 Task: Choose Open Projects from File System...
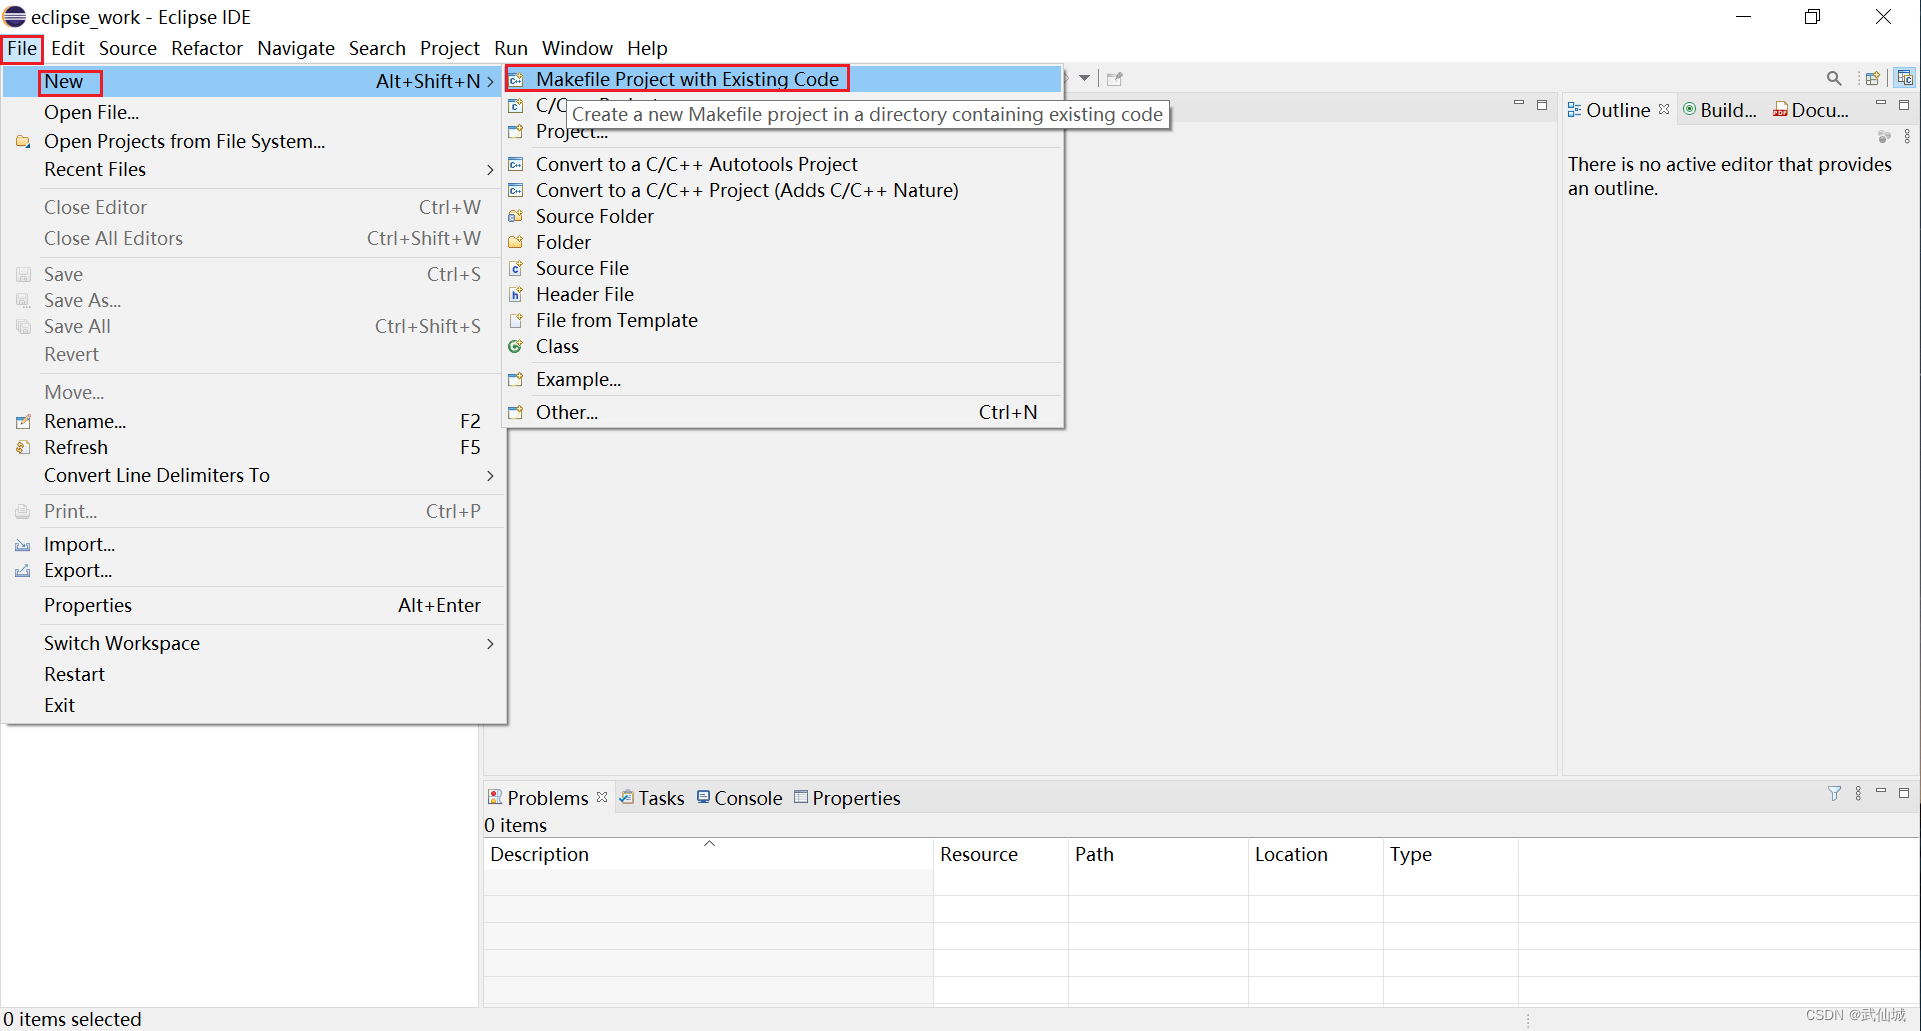tap(253, 141)
